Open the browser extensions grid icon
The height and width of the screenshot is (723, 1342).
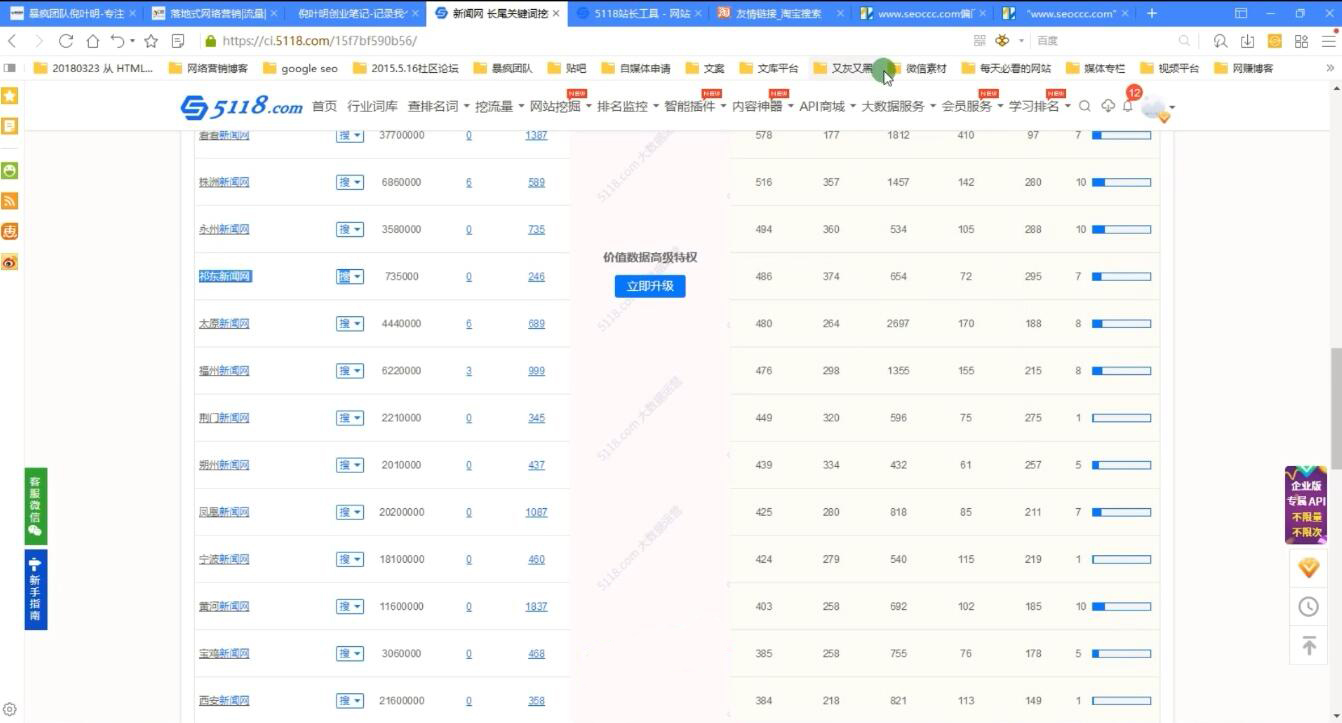pyautogui.click(x=1301, y=41)
